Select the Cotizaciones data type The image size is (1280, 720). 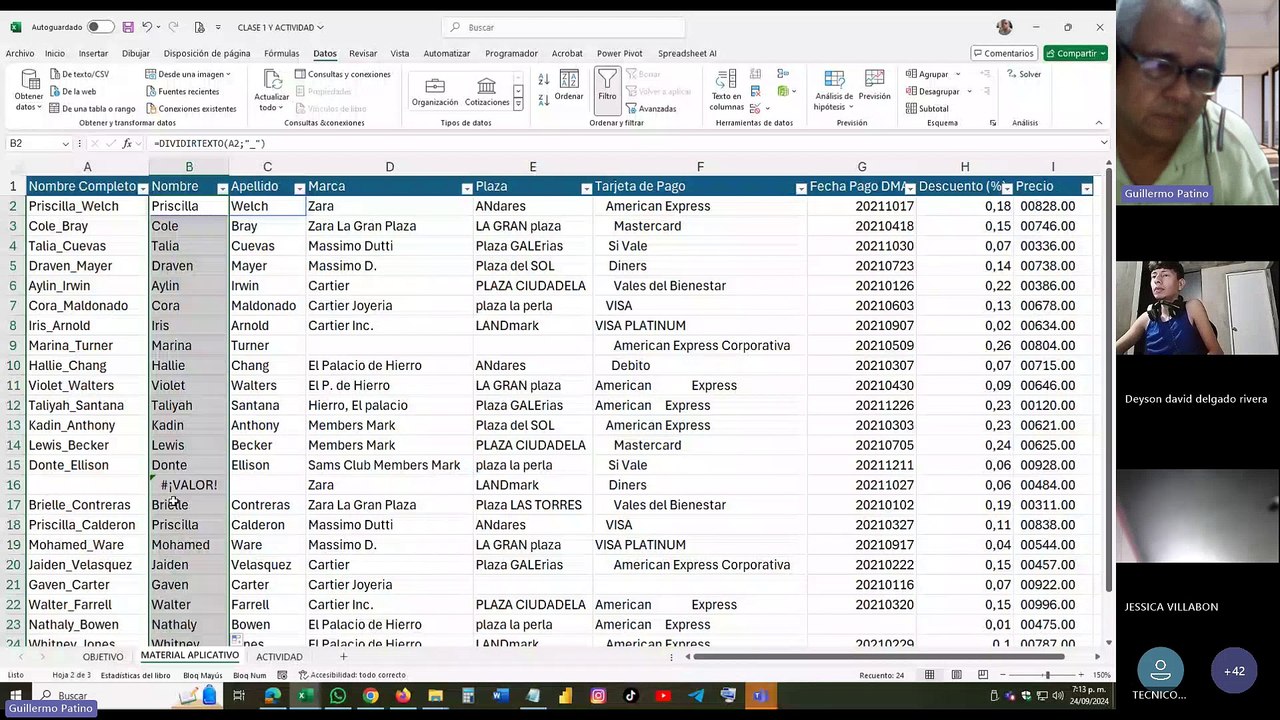click(x=487, y=92)
